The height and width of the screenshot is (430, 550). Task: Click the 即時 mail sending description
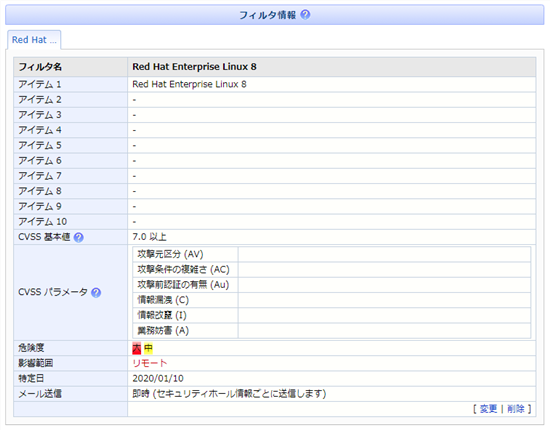[x=229, y=394]
